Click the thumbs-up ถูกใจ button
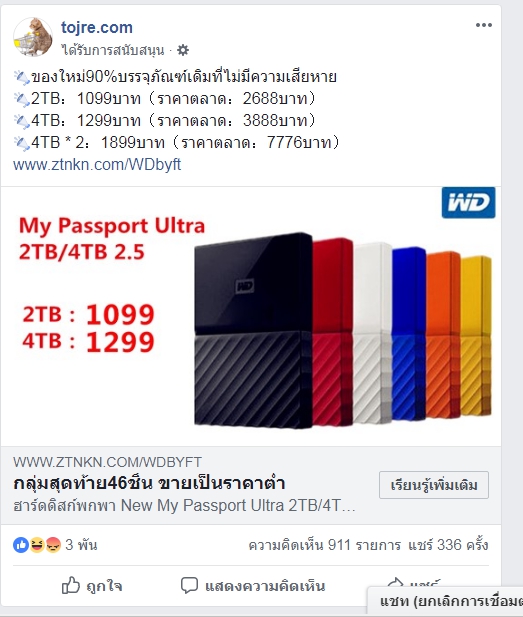The height and width of the screenshot is (617, 523). [x=92, y=586]
